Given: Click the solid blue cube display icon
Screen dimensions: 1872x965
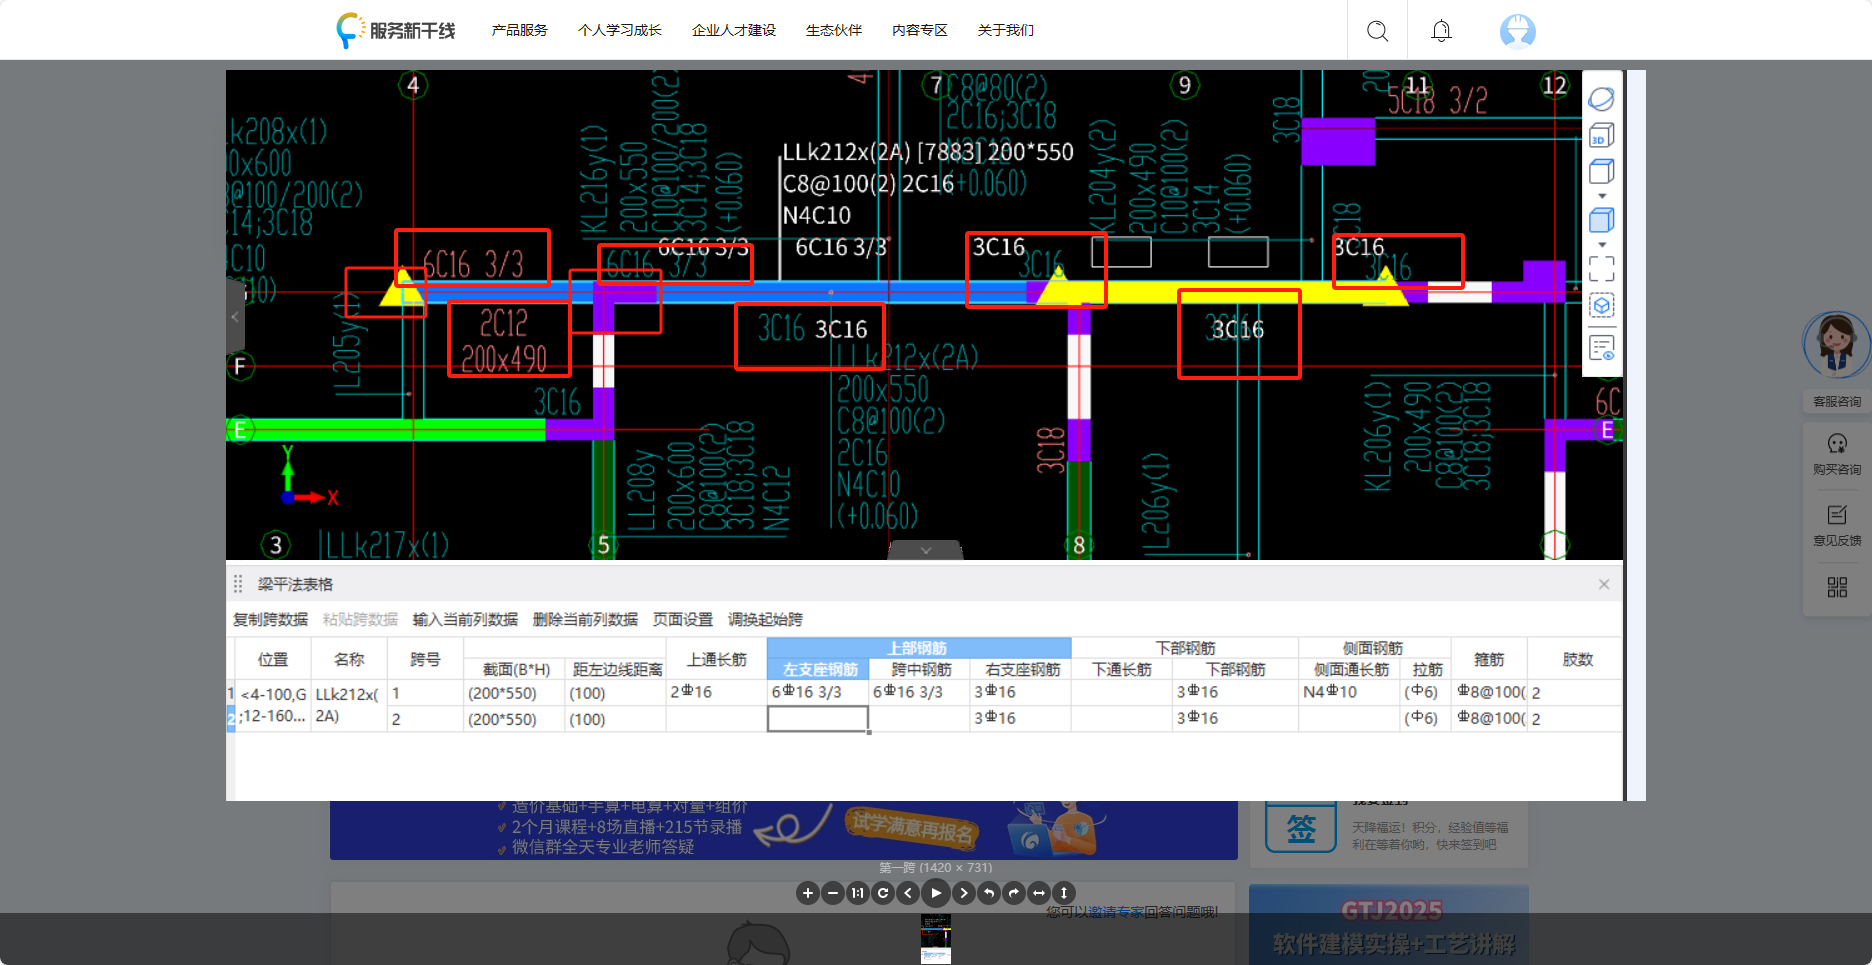Looking at the screenshot, I should (1602, 220).
